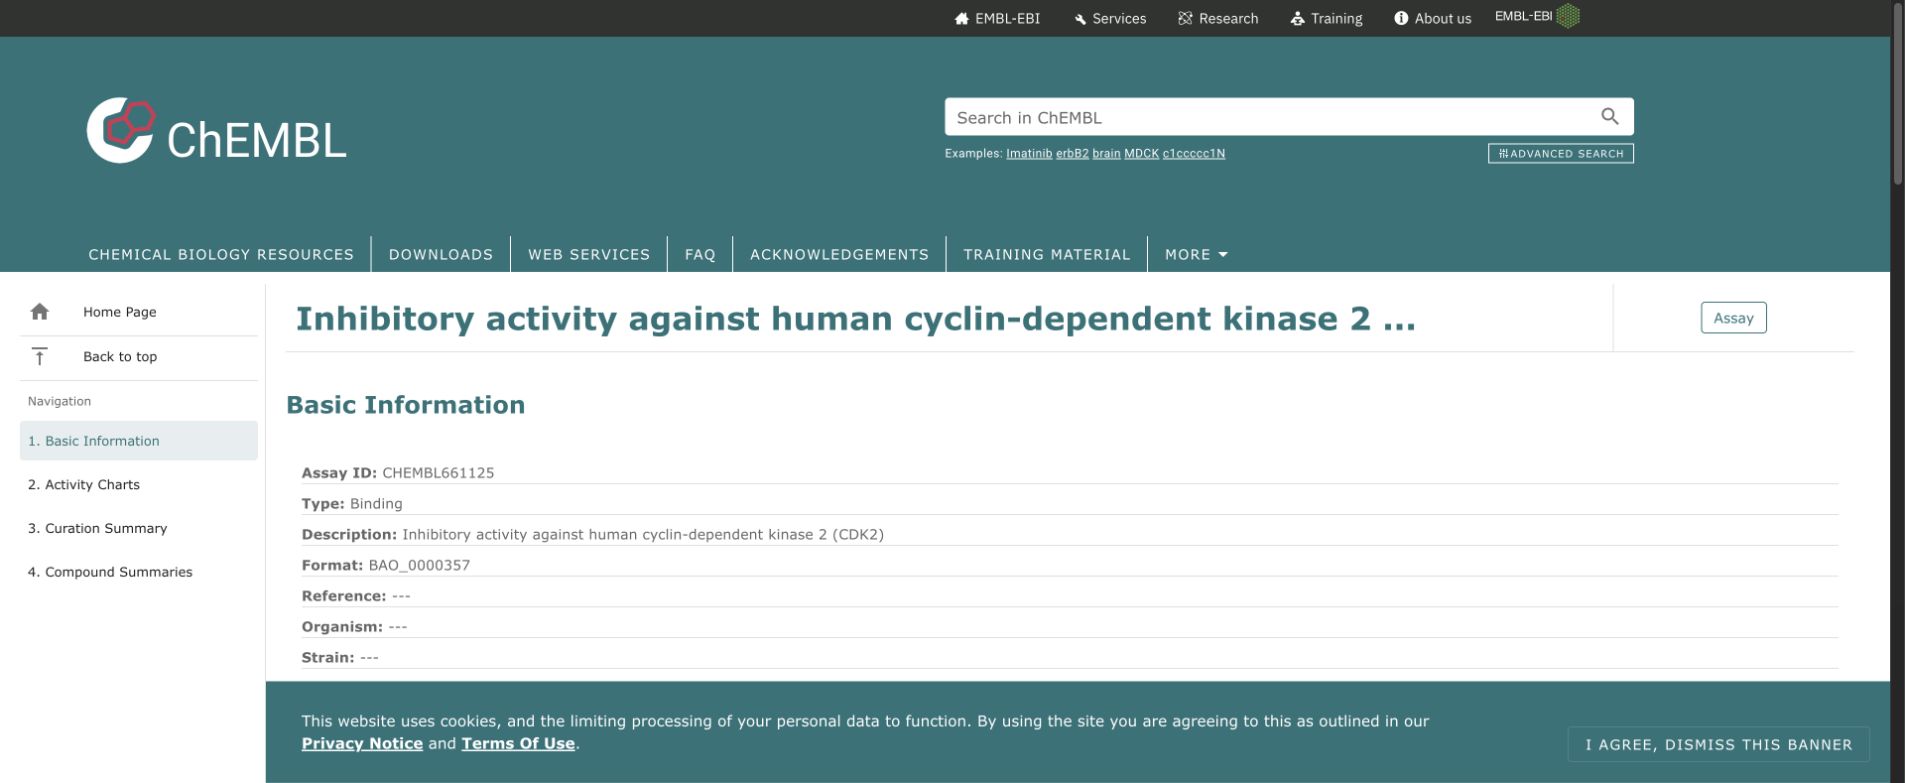
Task: Click the EMBL-EBI hexagon logo icon
Action: click(1568, 16)
